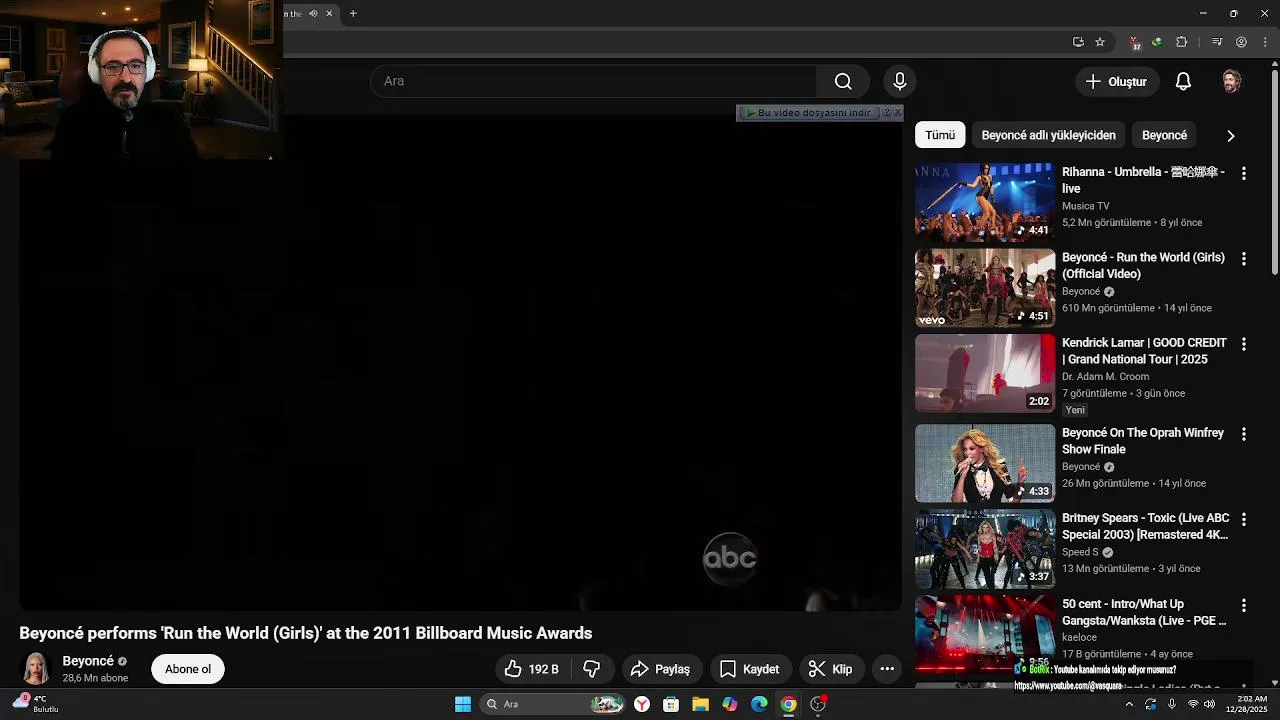The image size is (1280, 720).
Task: Click Kaydet save button
Action: click(x=750, y=669)
